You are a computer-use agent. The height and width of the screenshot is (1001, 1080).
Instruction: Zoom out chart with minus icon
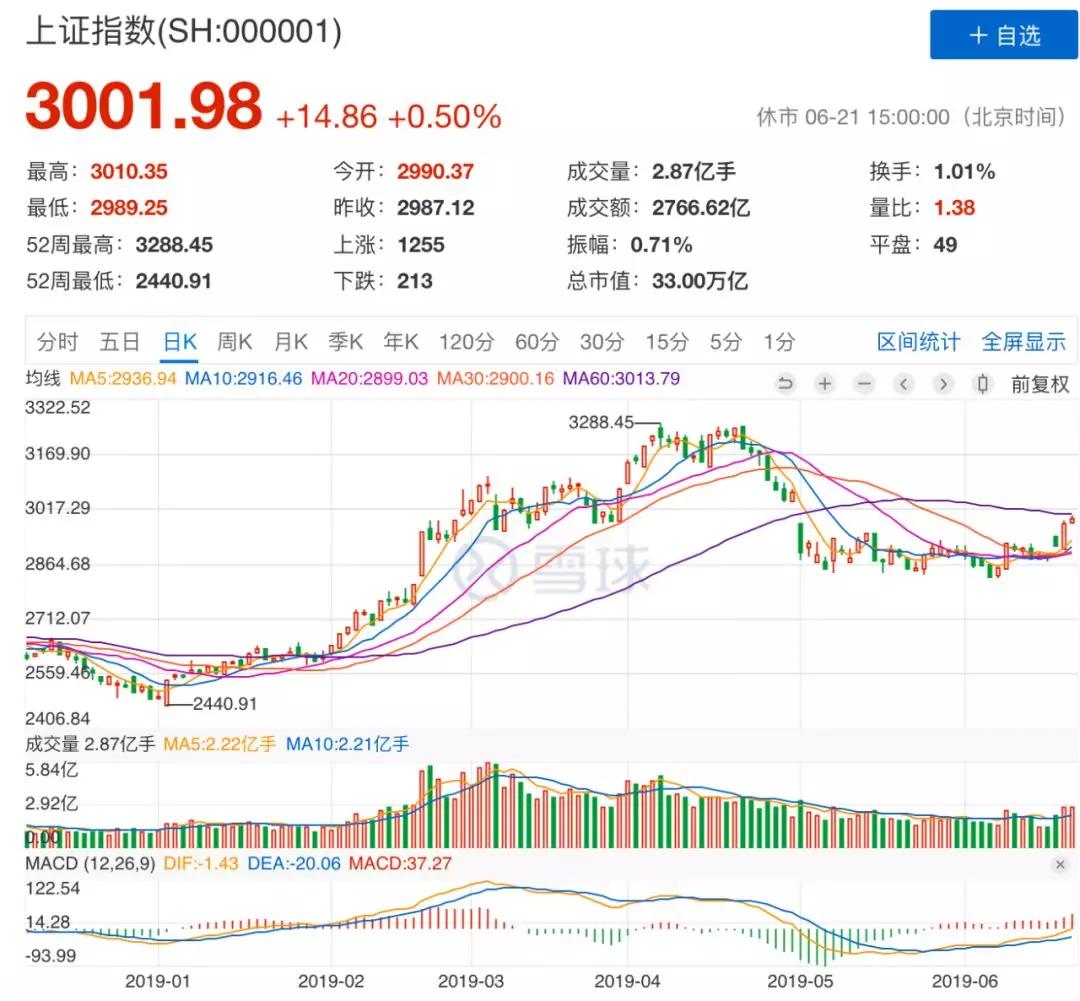point(864,384)
